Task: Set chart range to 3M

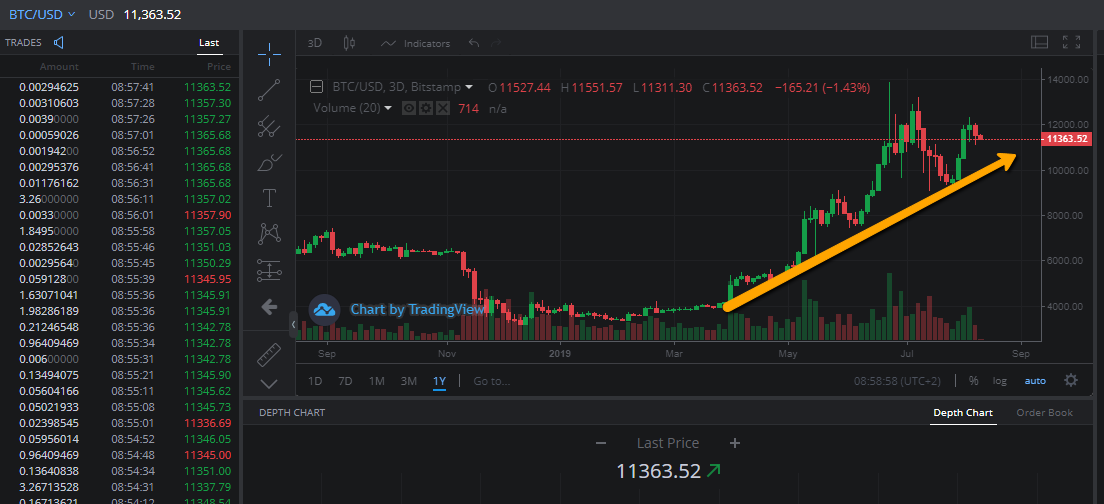Action: 408,381
